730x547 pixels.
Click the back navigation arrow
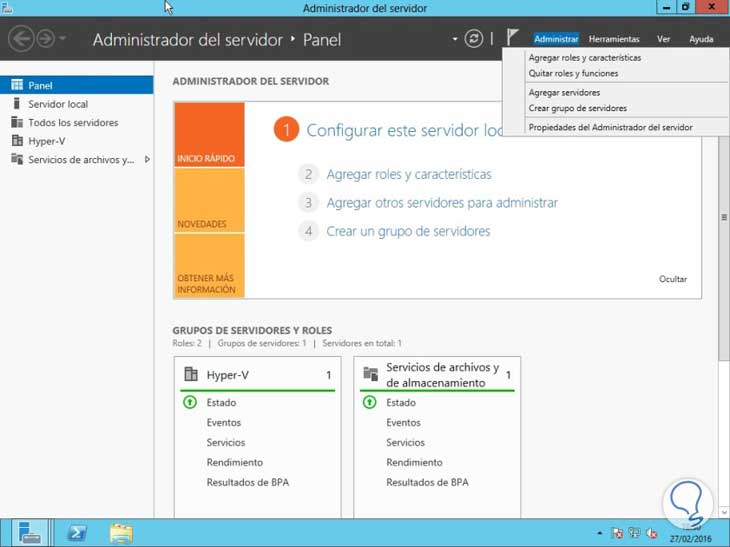point(21,39)
